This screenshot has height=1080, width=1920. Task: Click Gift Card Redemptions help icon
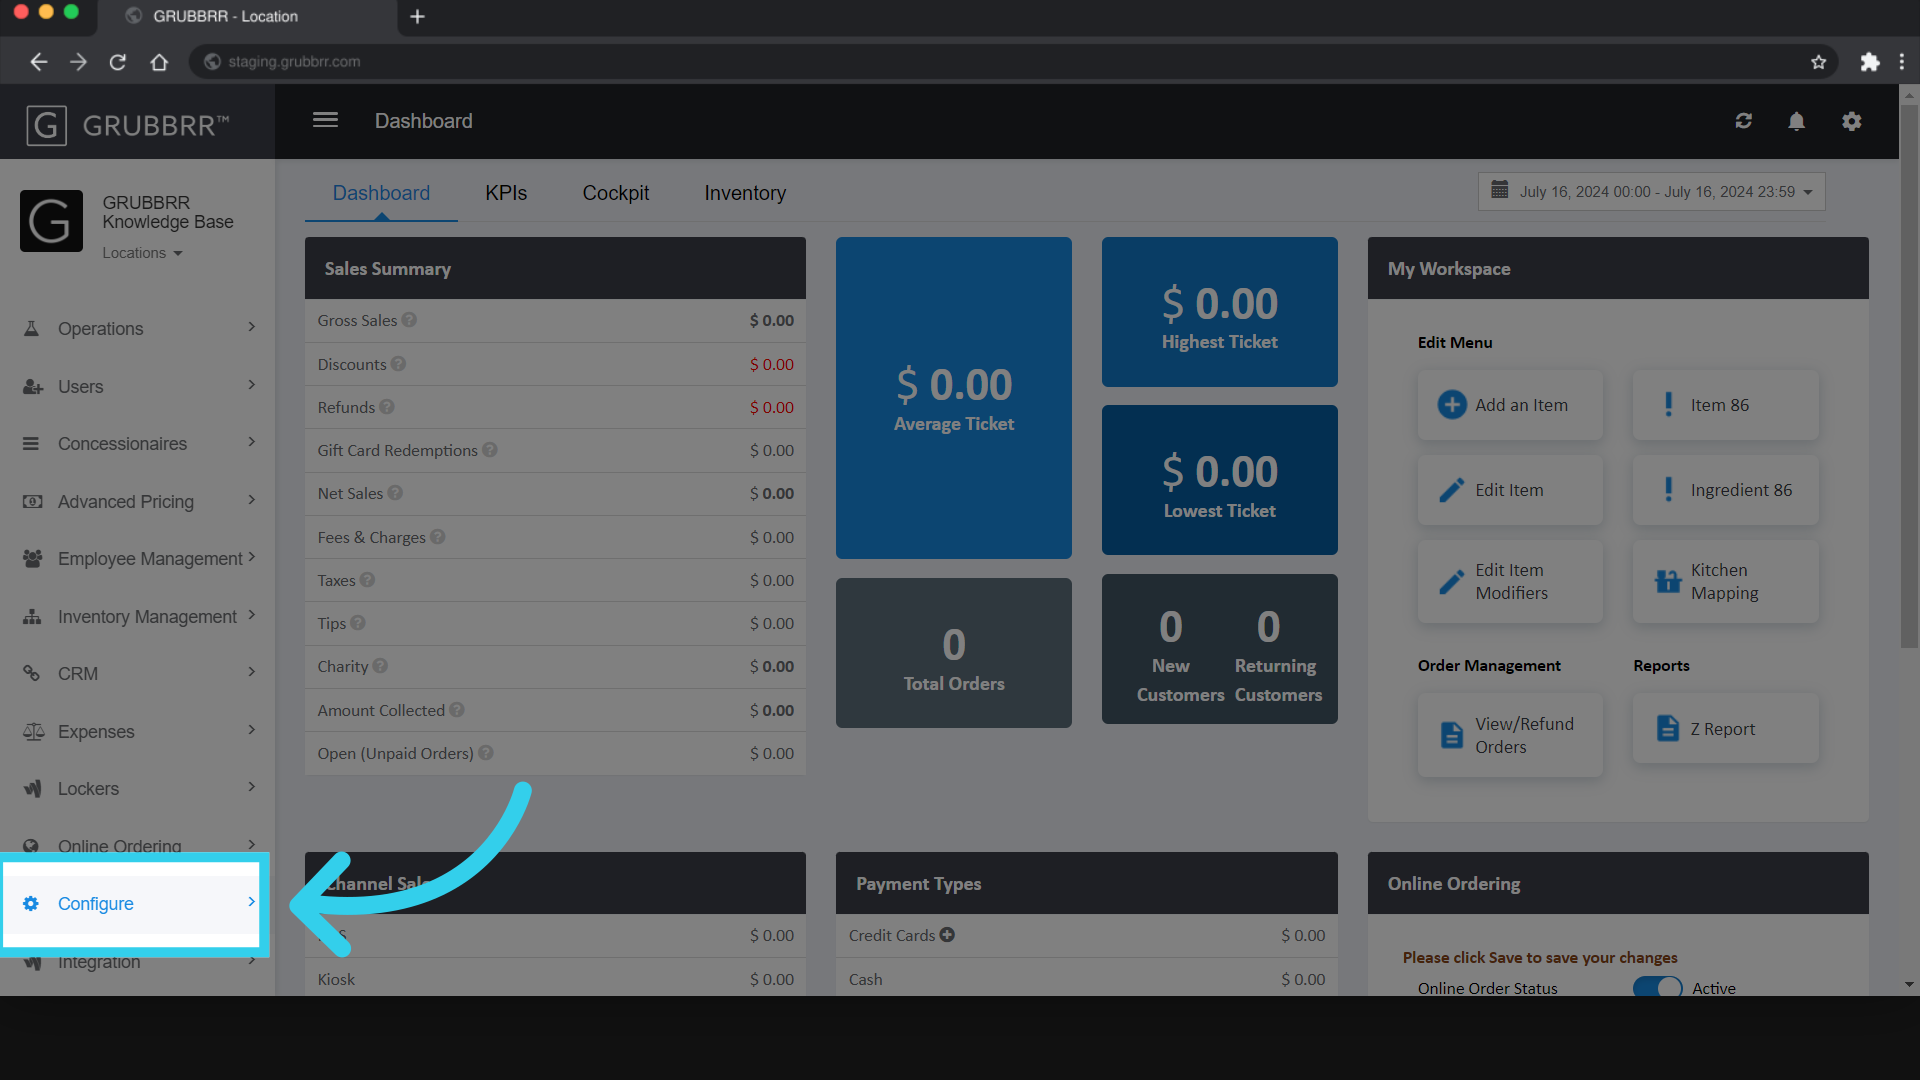coord(490,450)
